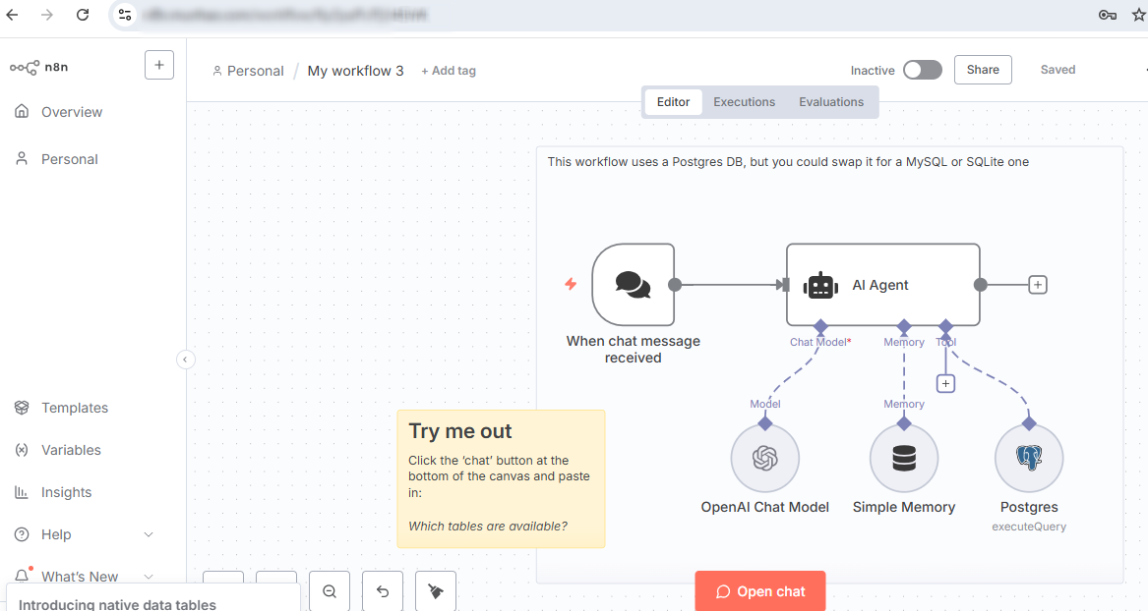The image size is (1148, 611).
Task: Expand the Help menu chevron
Action: click(x=149, y=534)
